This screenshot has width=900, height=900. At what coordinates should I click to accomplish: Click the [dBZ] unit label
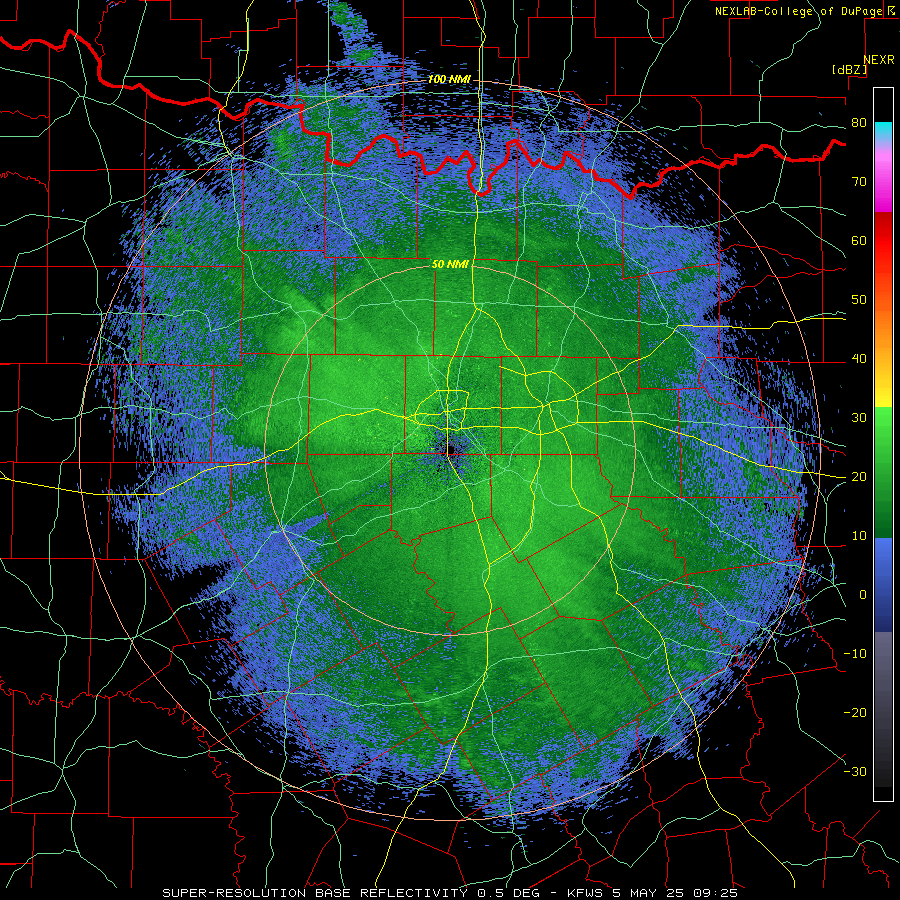point(849,69)
